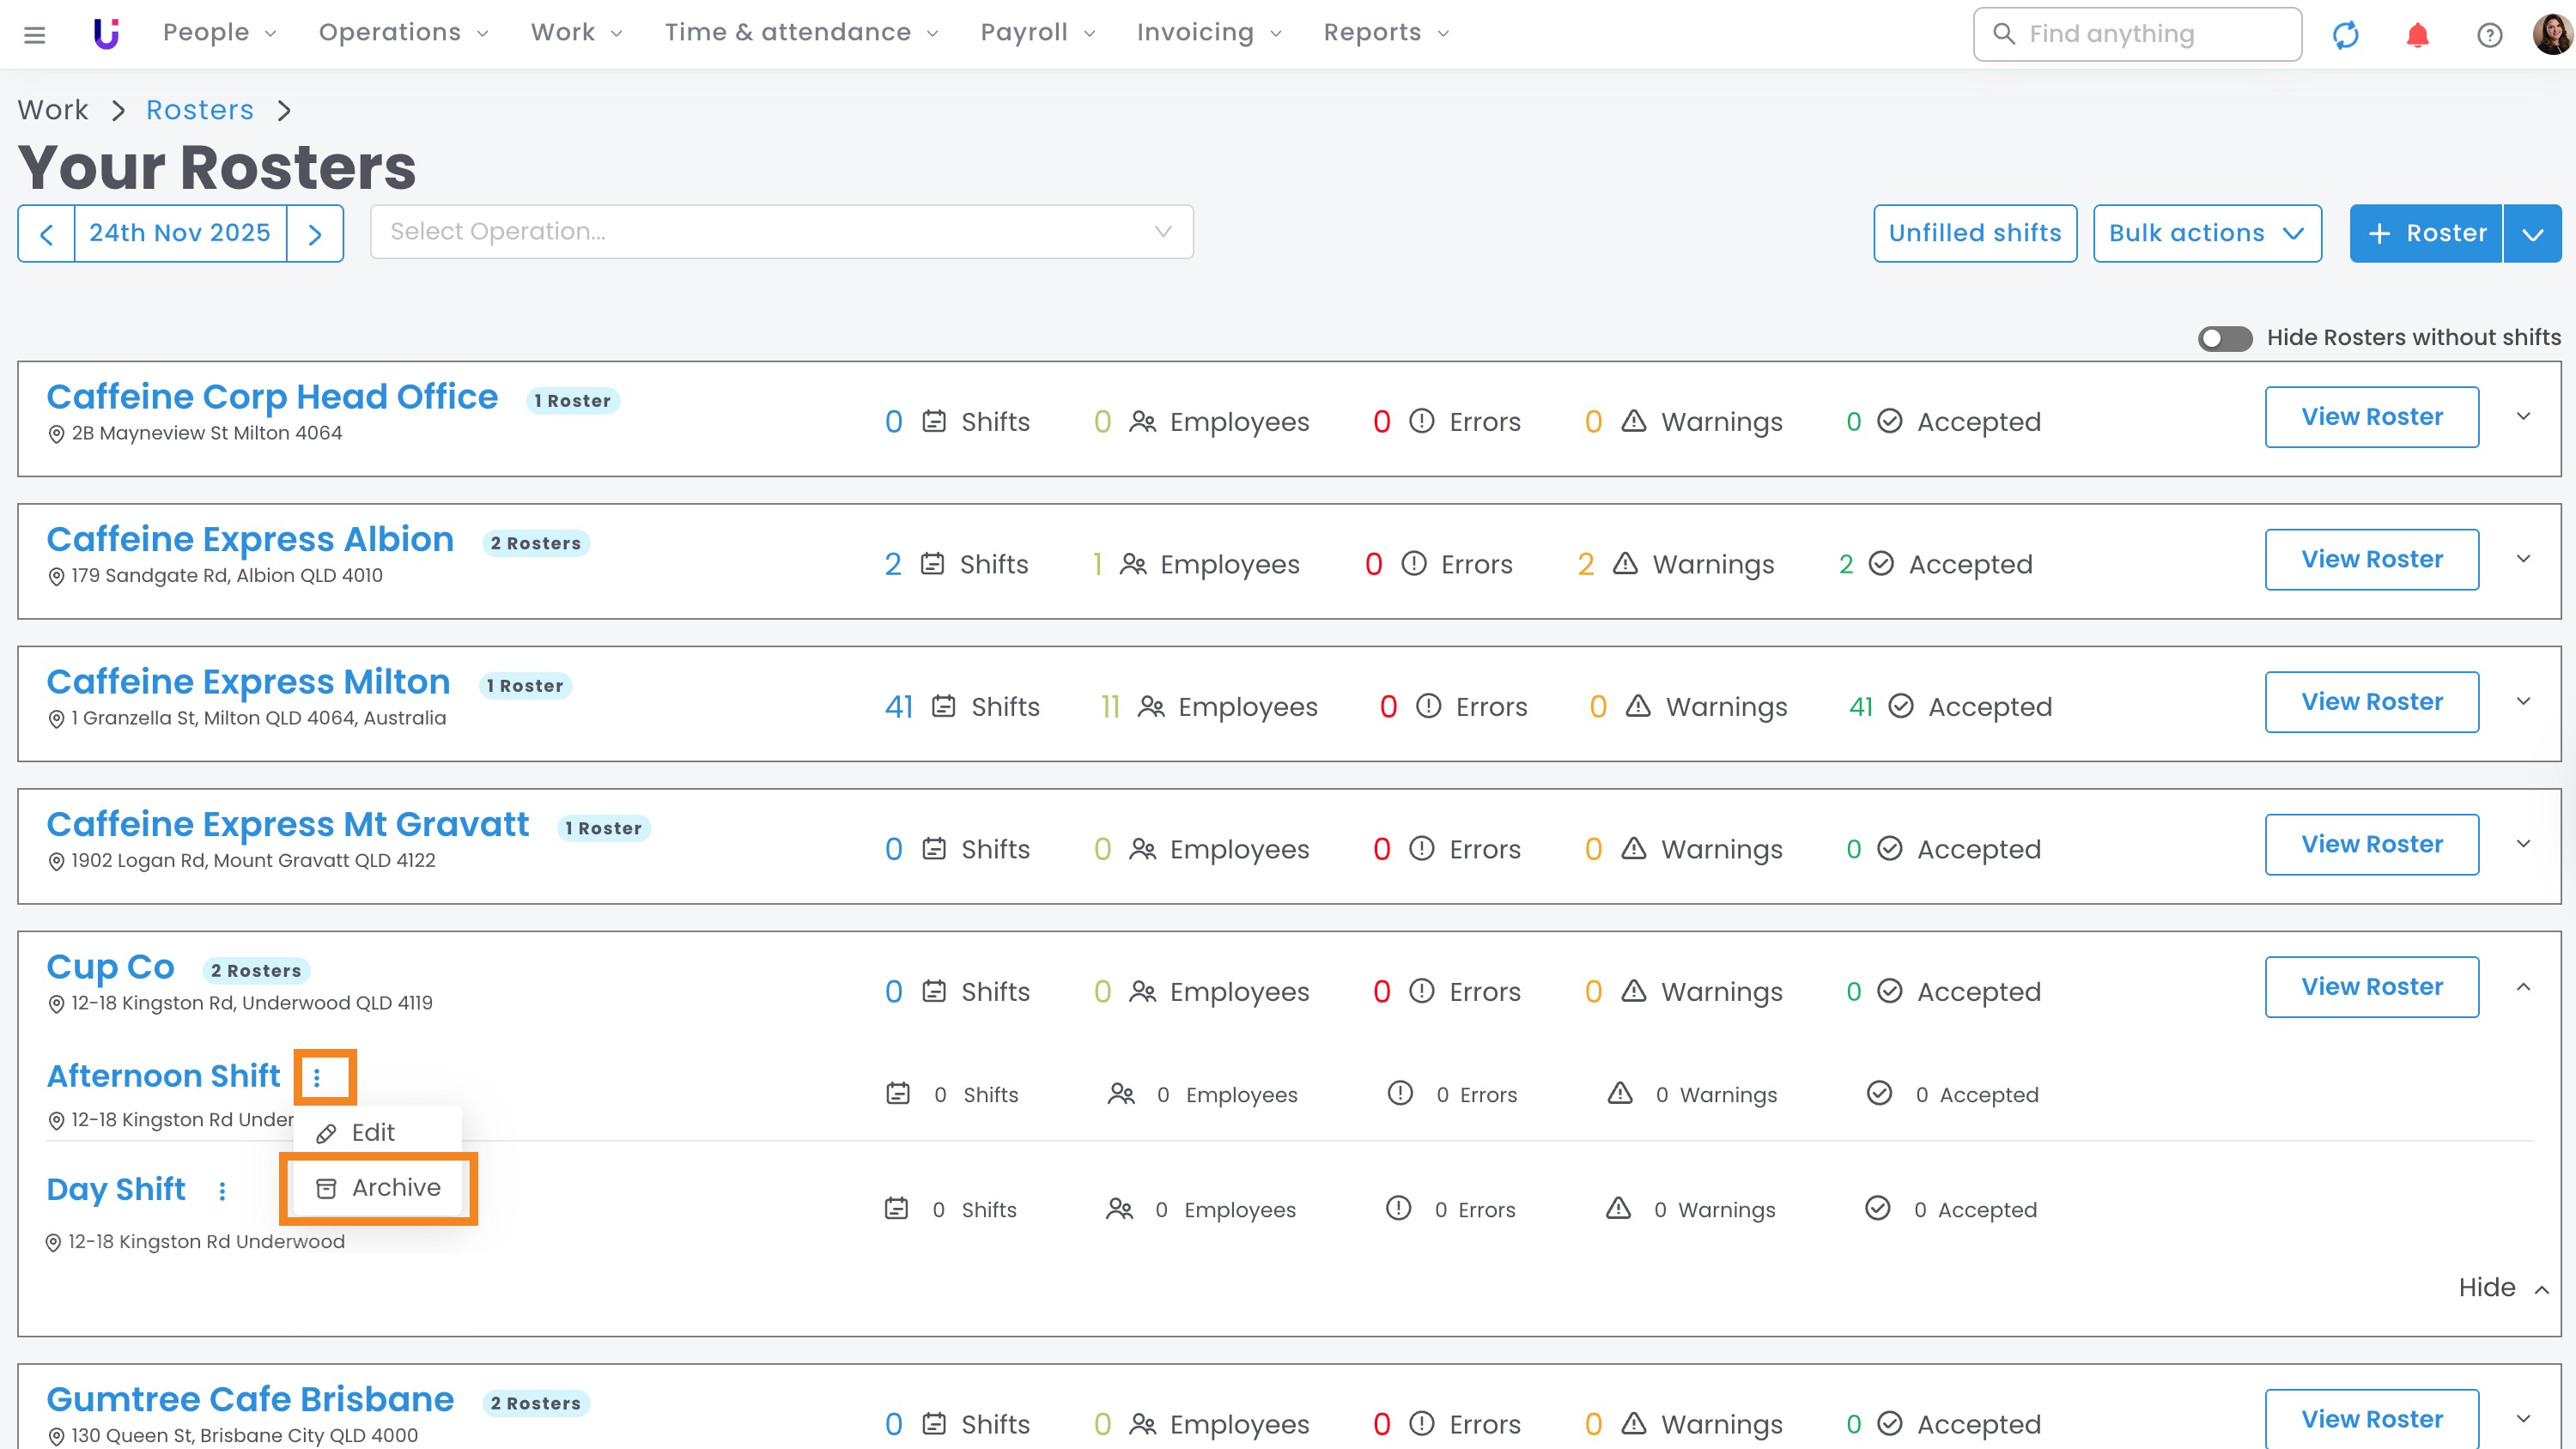
Task: Expand Caffeine Express Albion rosters
Action: (2523, 559)
